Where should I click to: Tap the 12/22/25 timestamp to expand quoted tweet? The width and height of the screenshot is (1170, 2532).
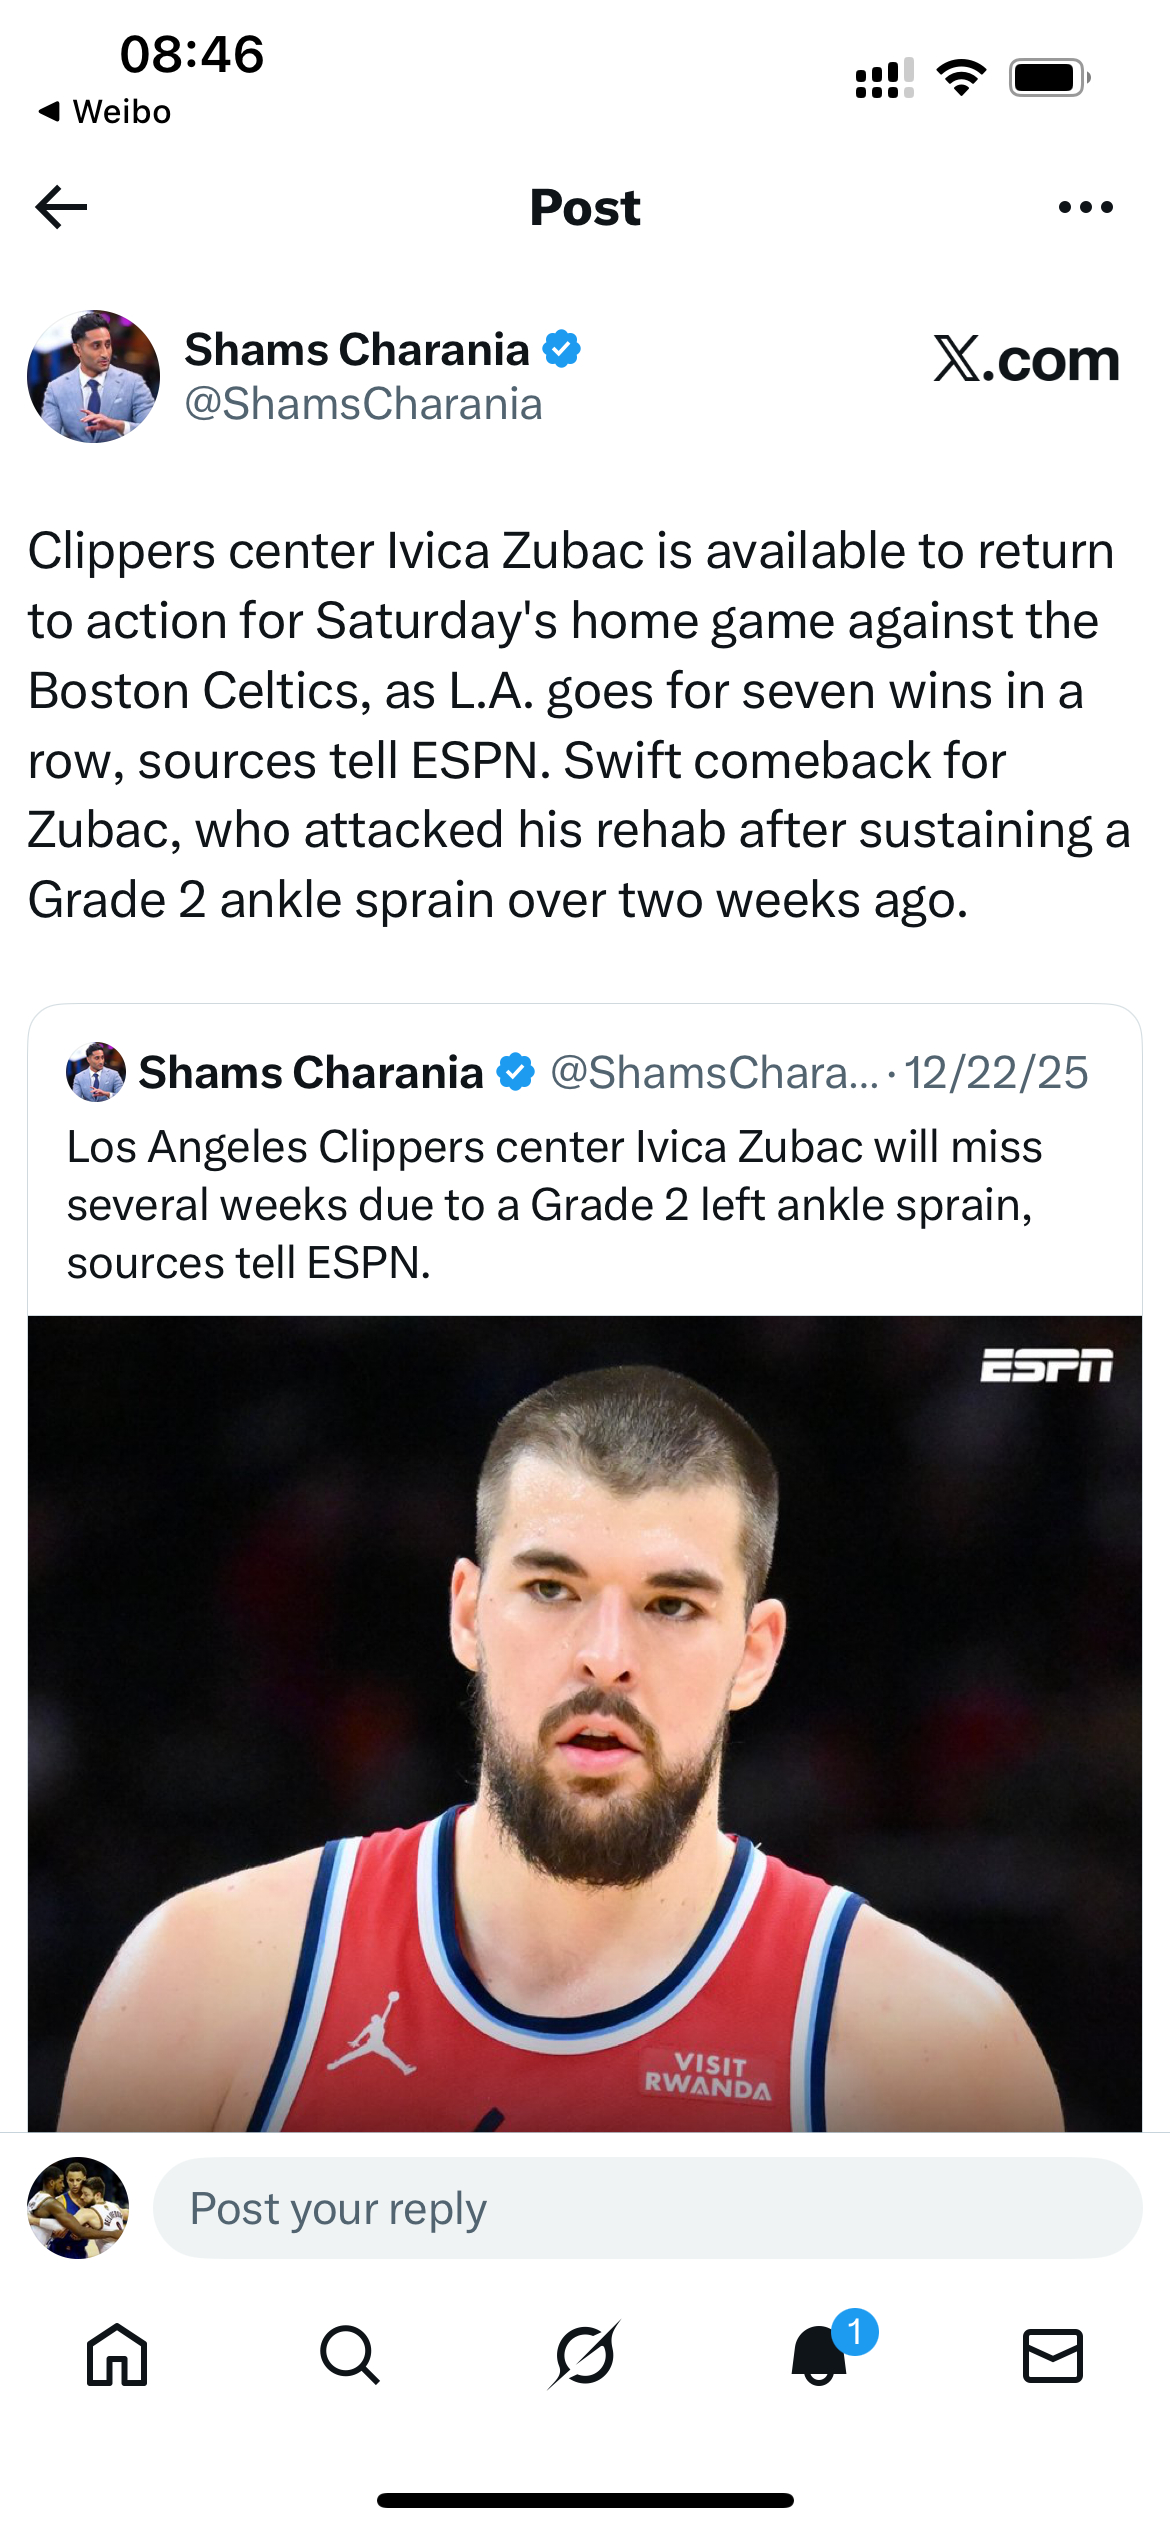[997, 1072]
